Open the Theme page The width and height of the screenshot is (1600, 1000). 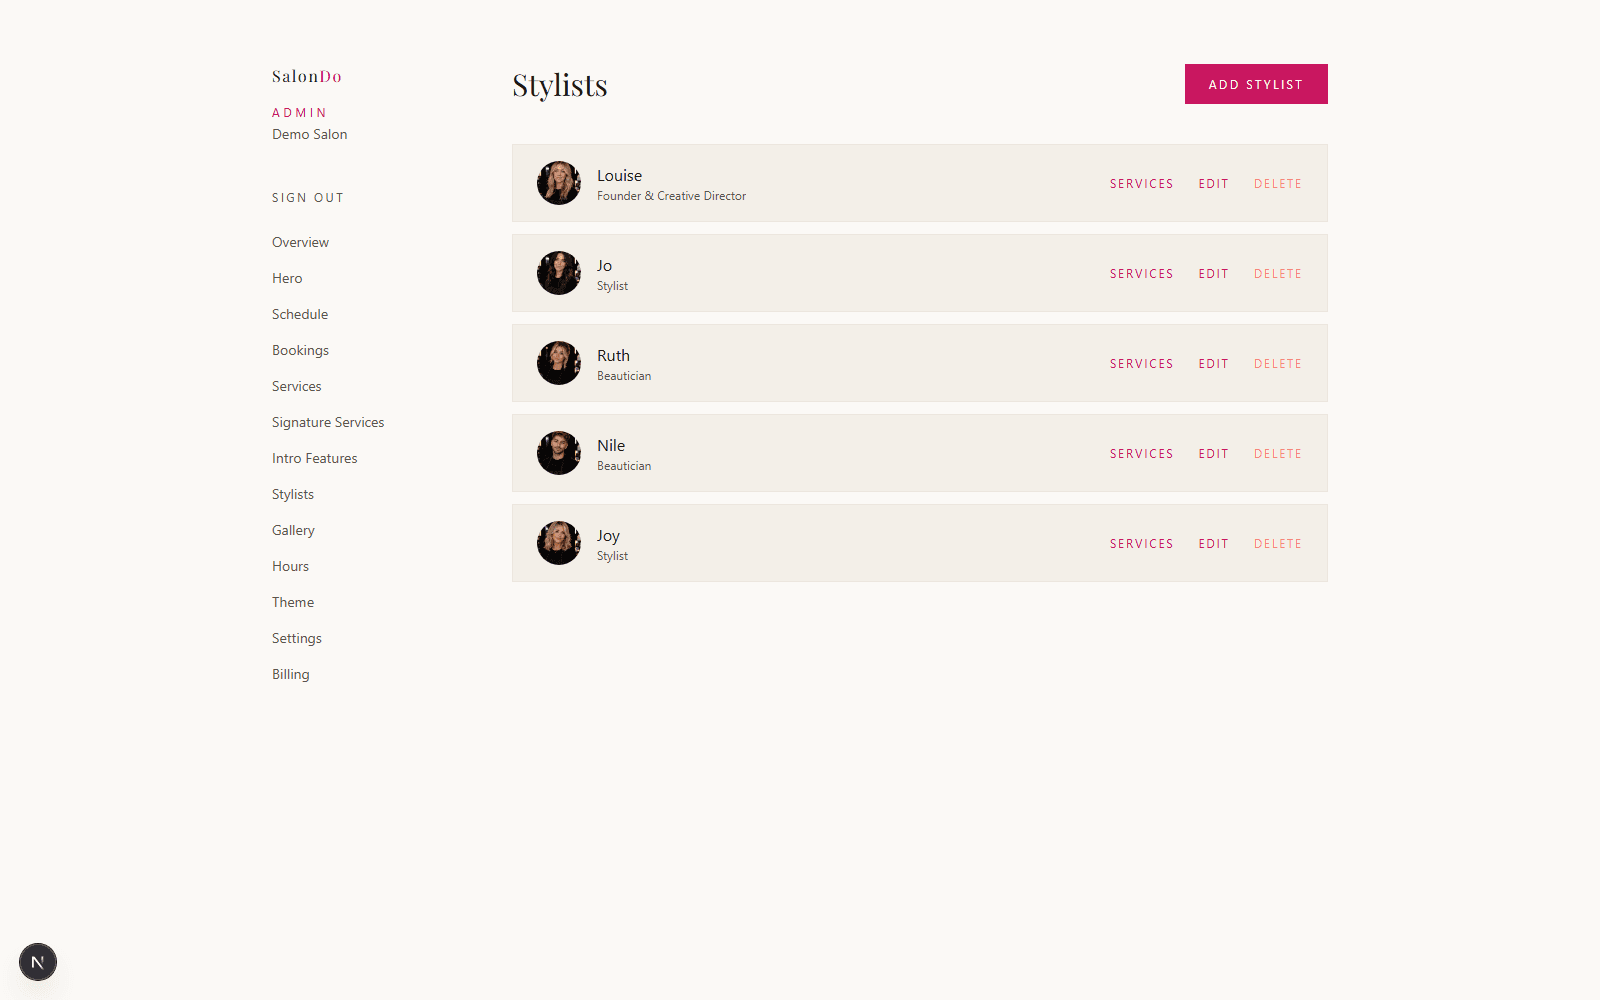pyautogui.click(x=293, y=602)
